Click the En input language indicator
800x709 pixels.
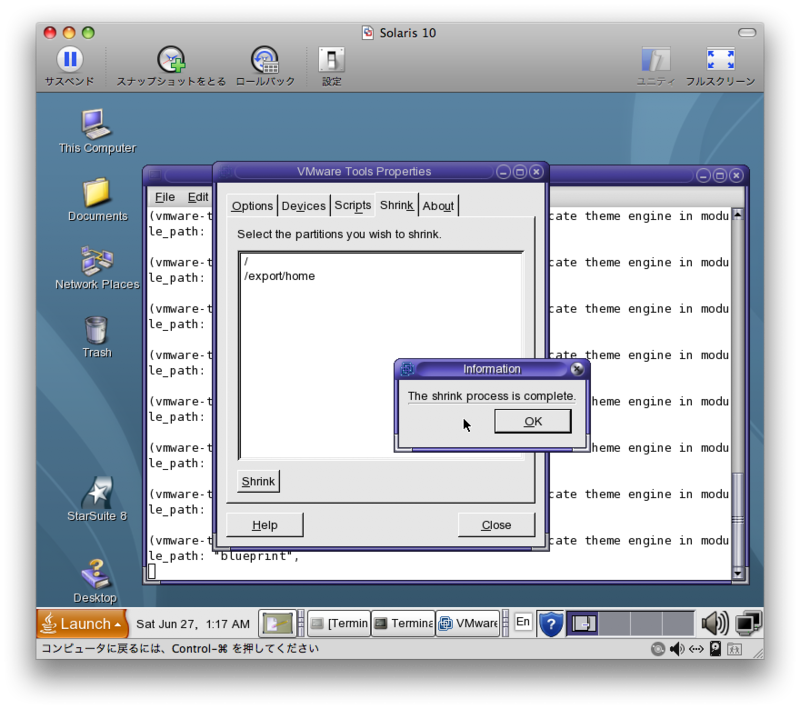coord(522,622)
